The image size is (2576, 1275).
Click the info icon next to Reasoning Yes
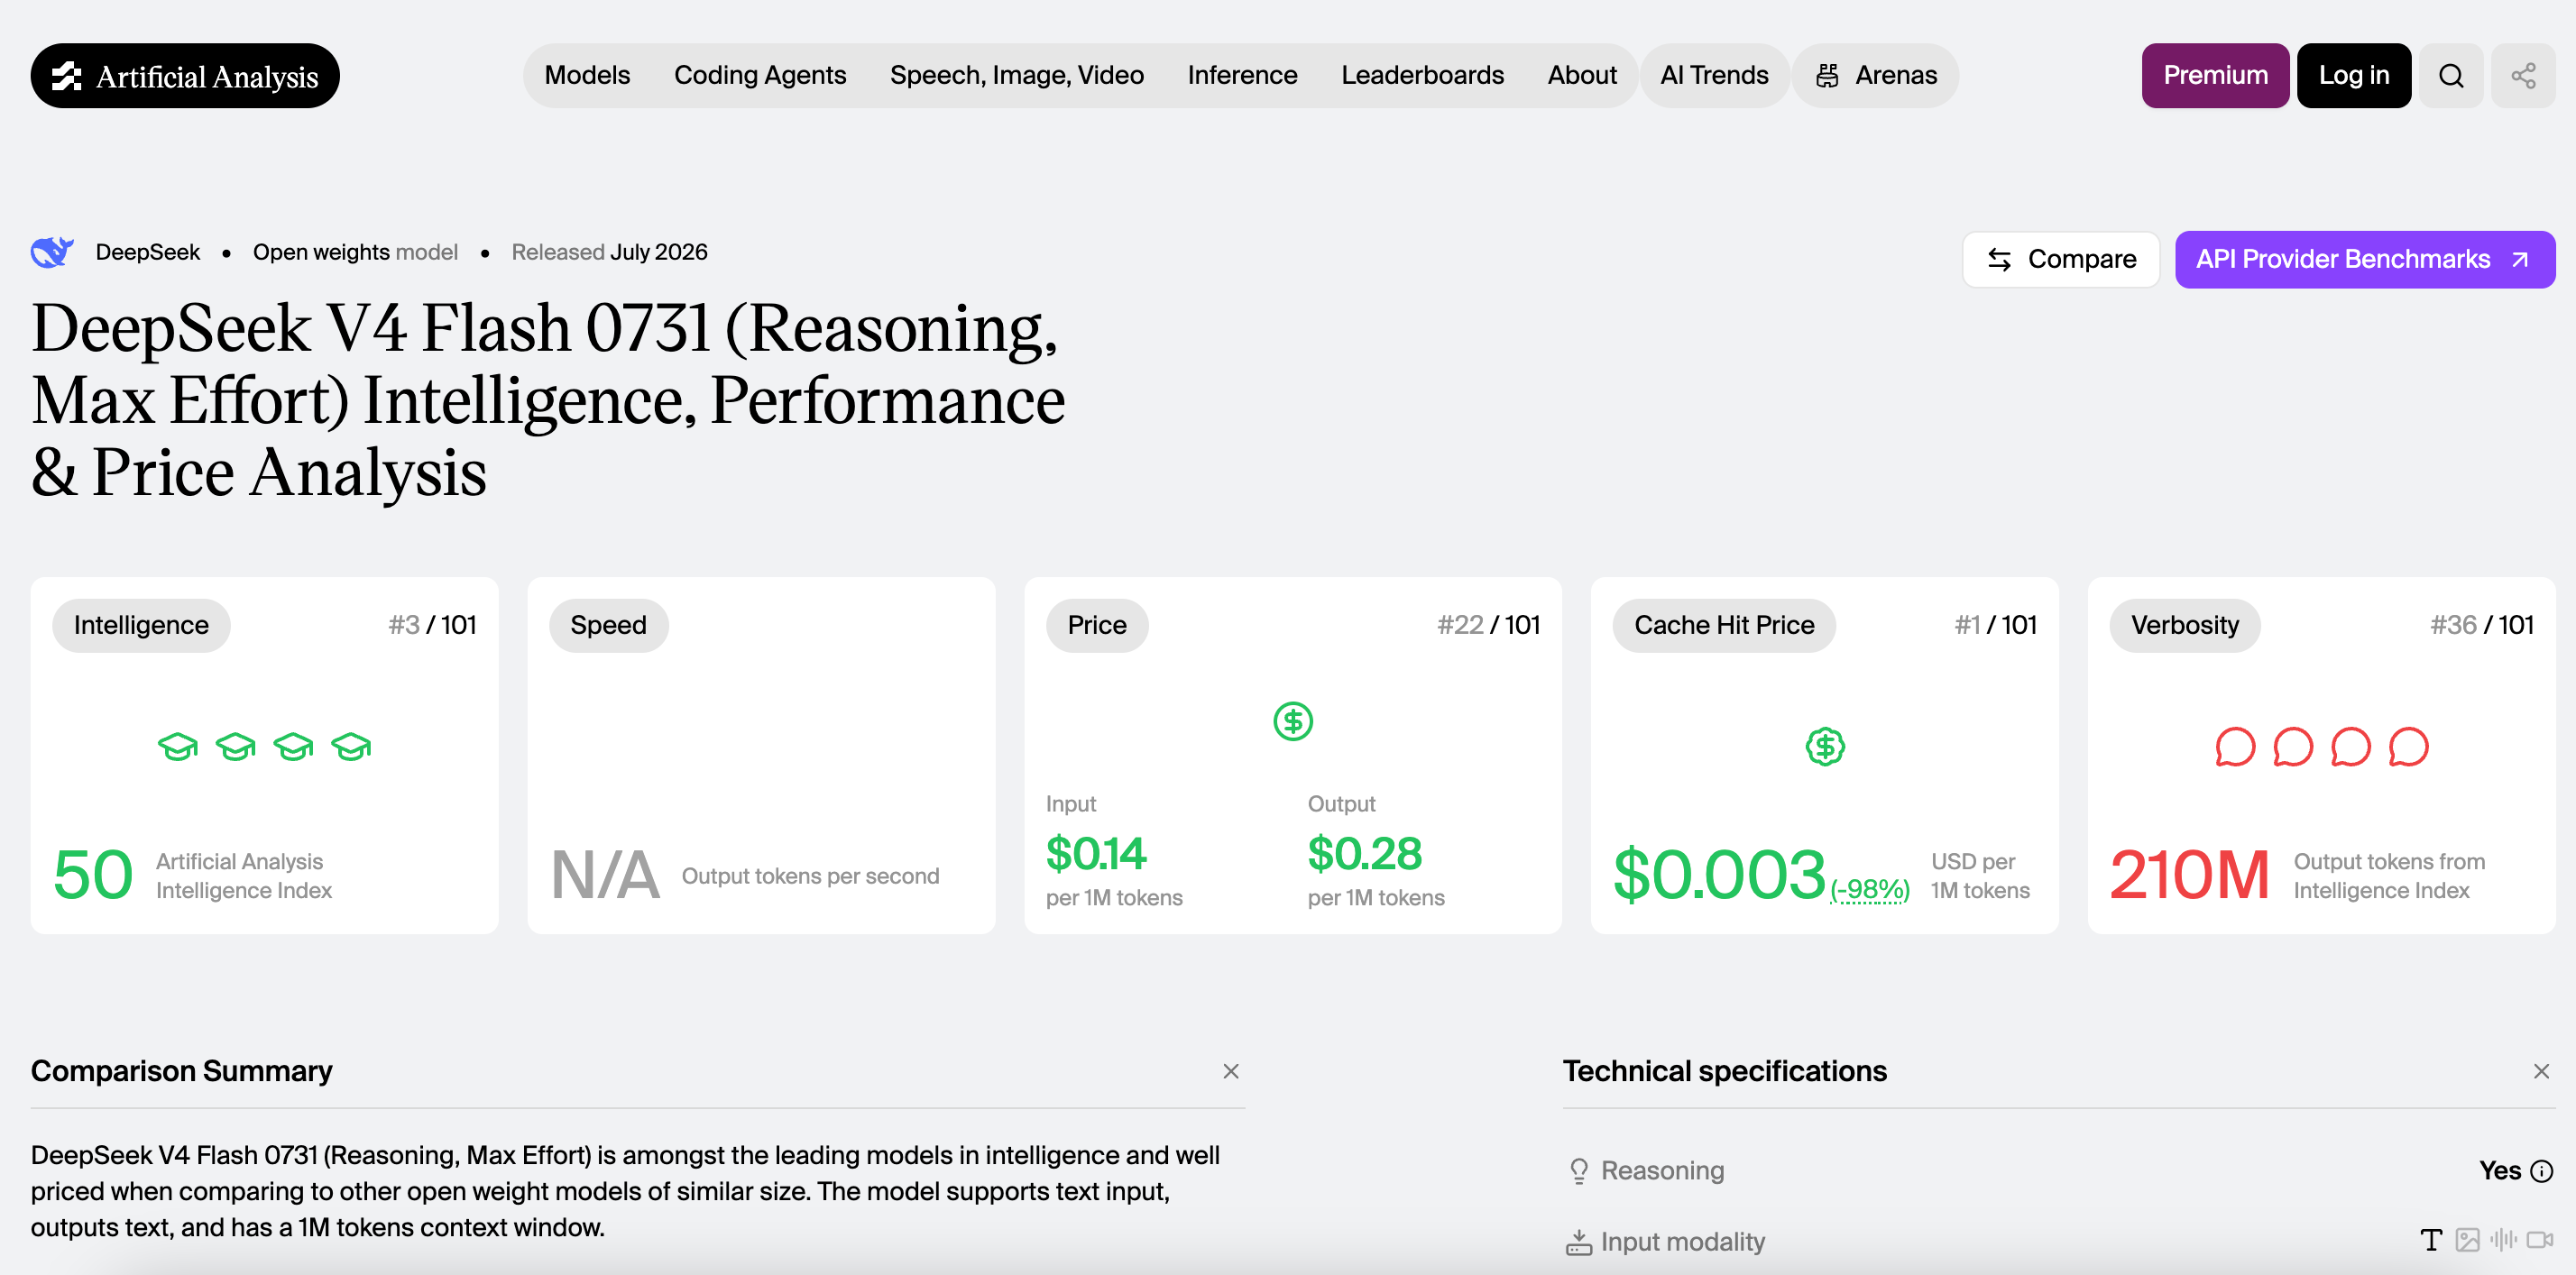(x=2541, y=1171)
